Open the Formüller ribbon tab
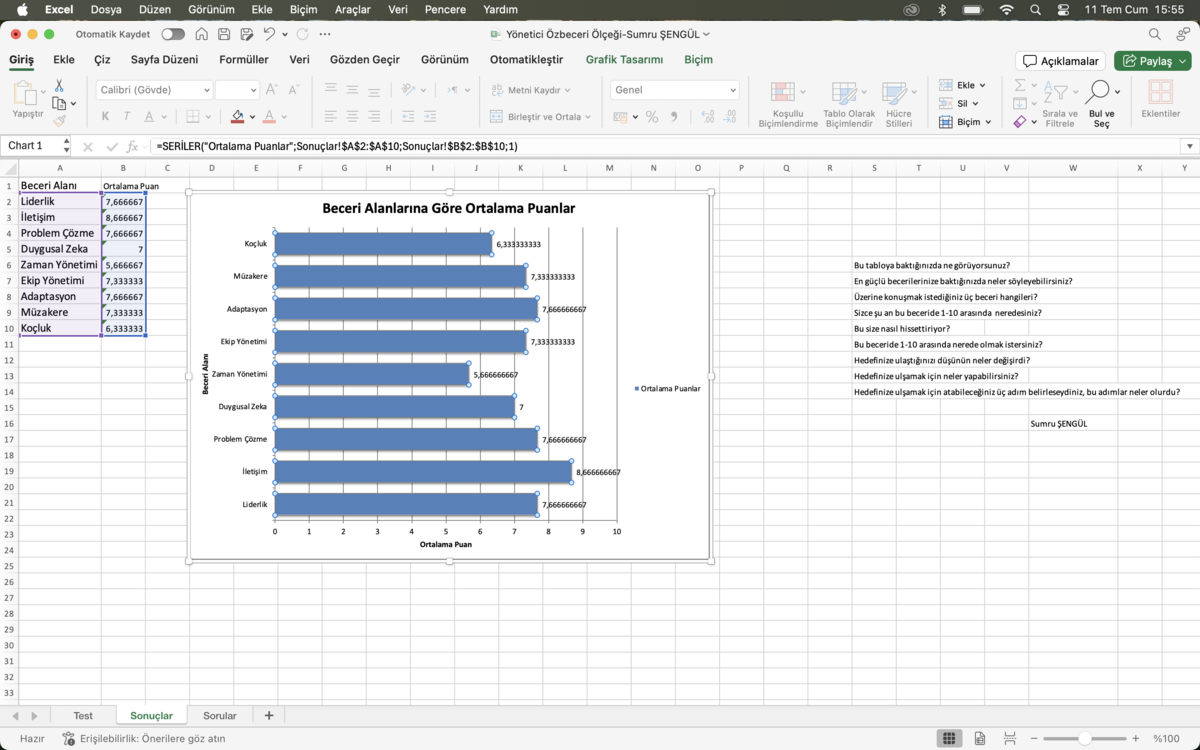The image size is (1200, 750). point(244,60)
